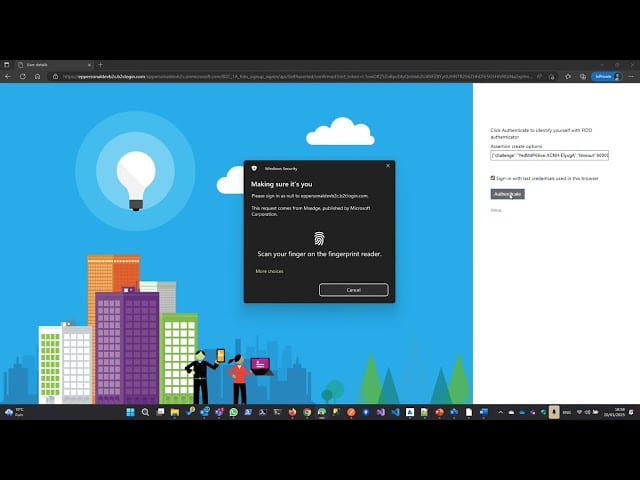The height and width of the screenshot is (480, 640).
Task: Open notification center icon
Action: tap(631, 412)
